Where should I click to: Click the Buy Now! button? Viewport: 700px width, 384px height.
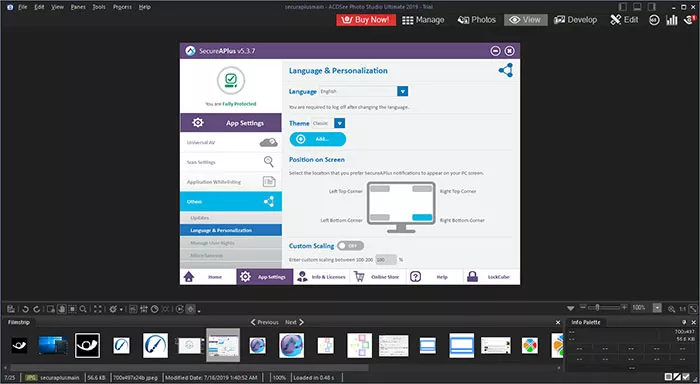[x=366, y=20]
